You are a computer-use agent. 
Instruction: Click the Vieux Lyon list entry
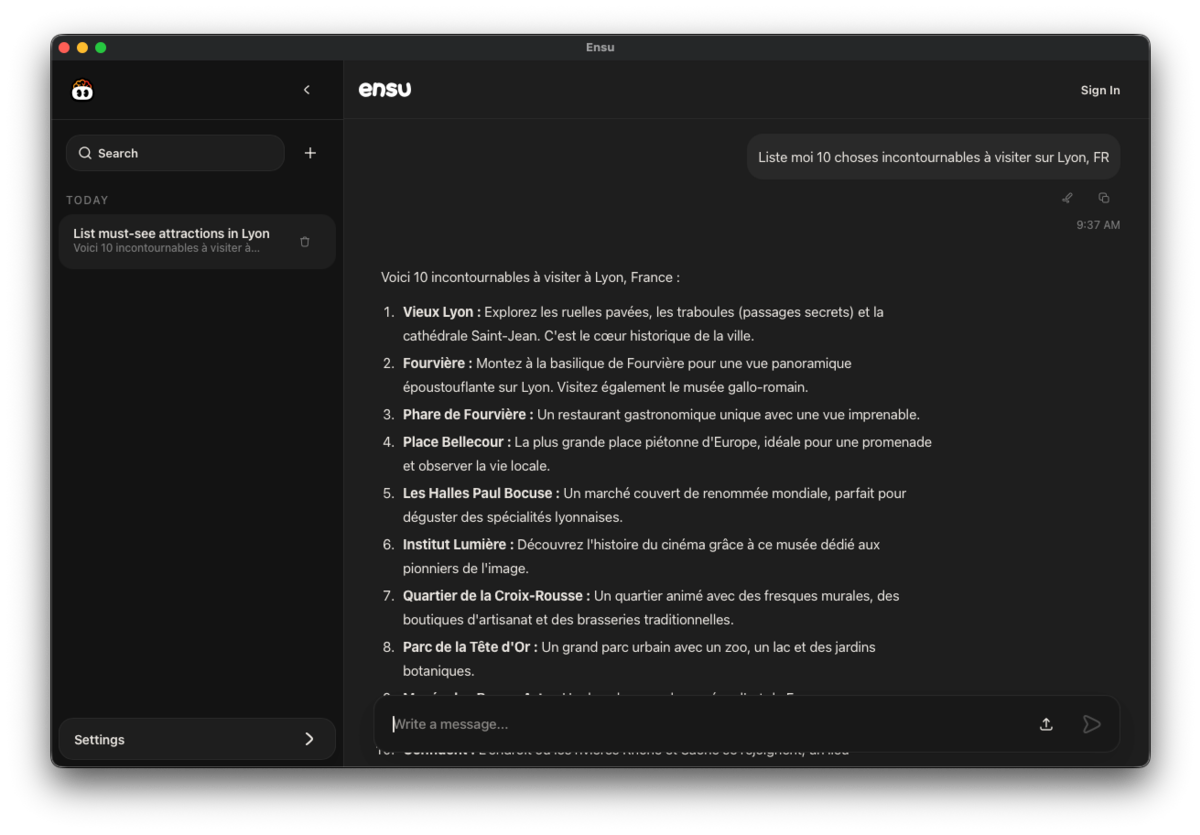(x=441, y=312)
